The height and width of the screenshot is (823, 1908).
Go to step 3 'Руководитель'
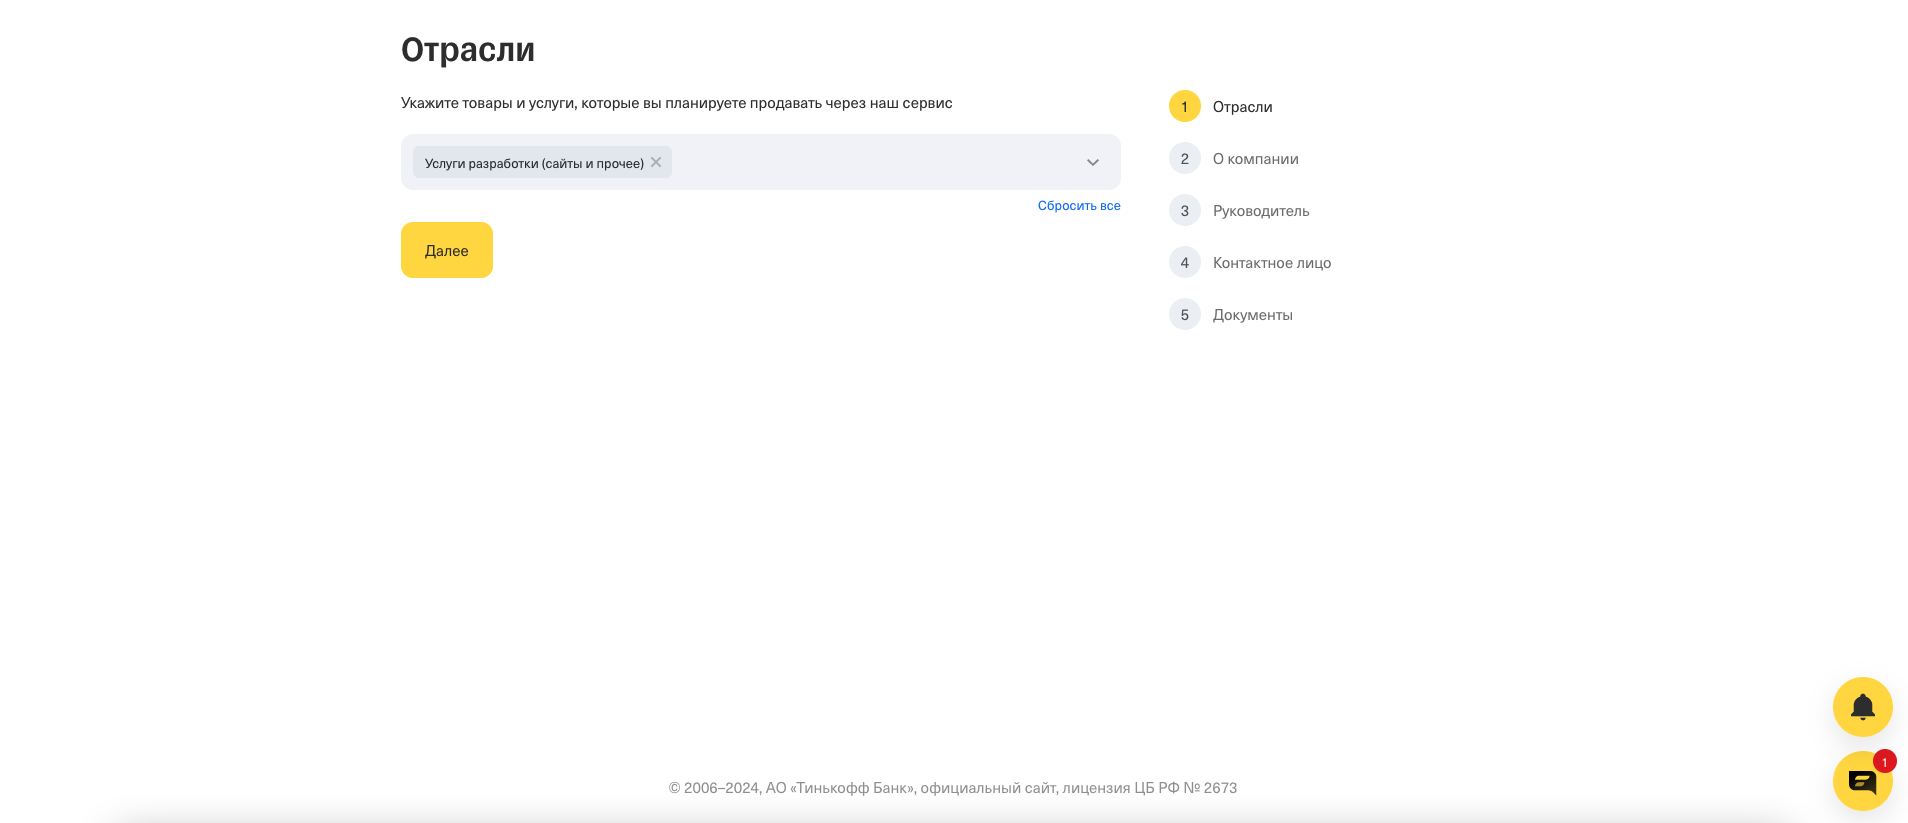(1239, 210)
